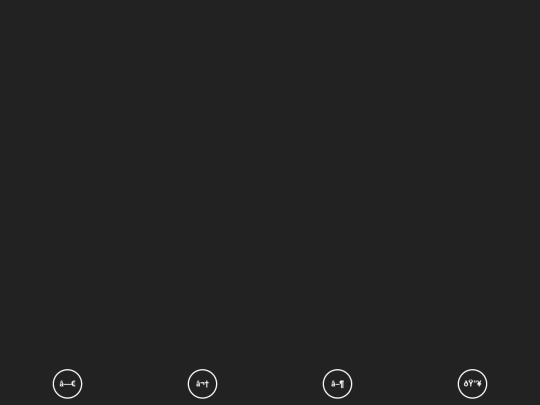Viewport: 540px width, 405px height.
Task: Activate the garbled fire emoji circle icon
Action: pos(472,384)
